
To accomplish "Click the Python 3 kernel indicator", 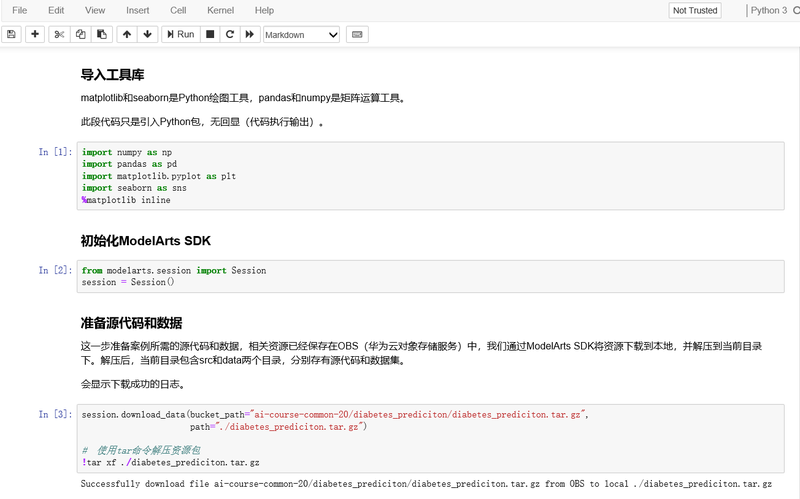I will [x=769, y=10].
